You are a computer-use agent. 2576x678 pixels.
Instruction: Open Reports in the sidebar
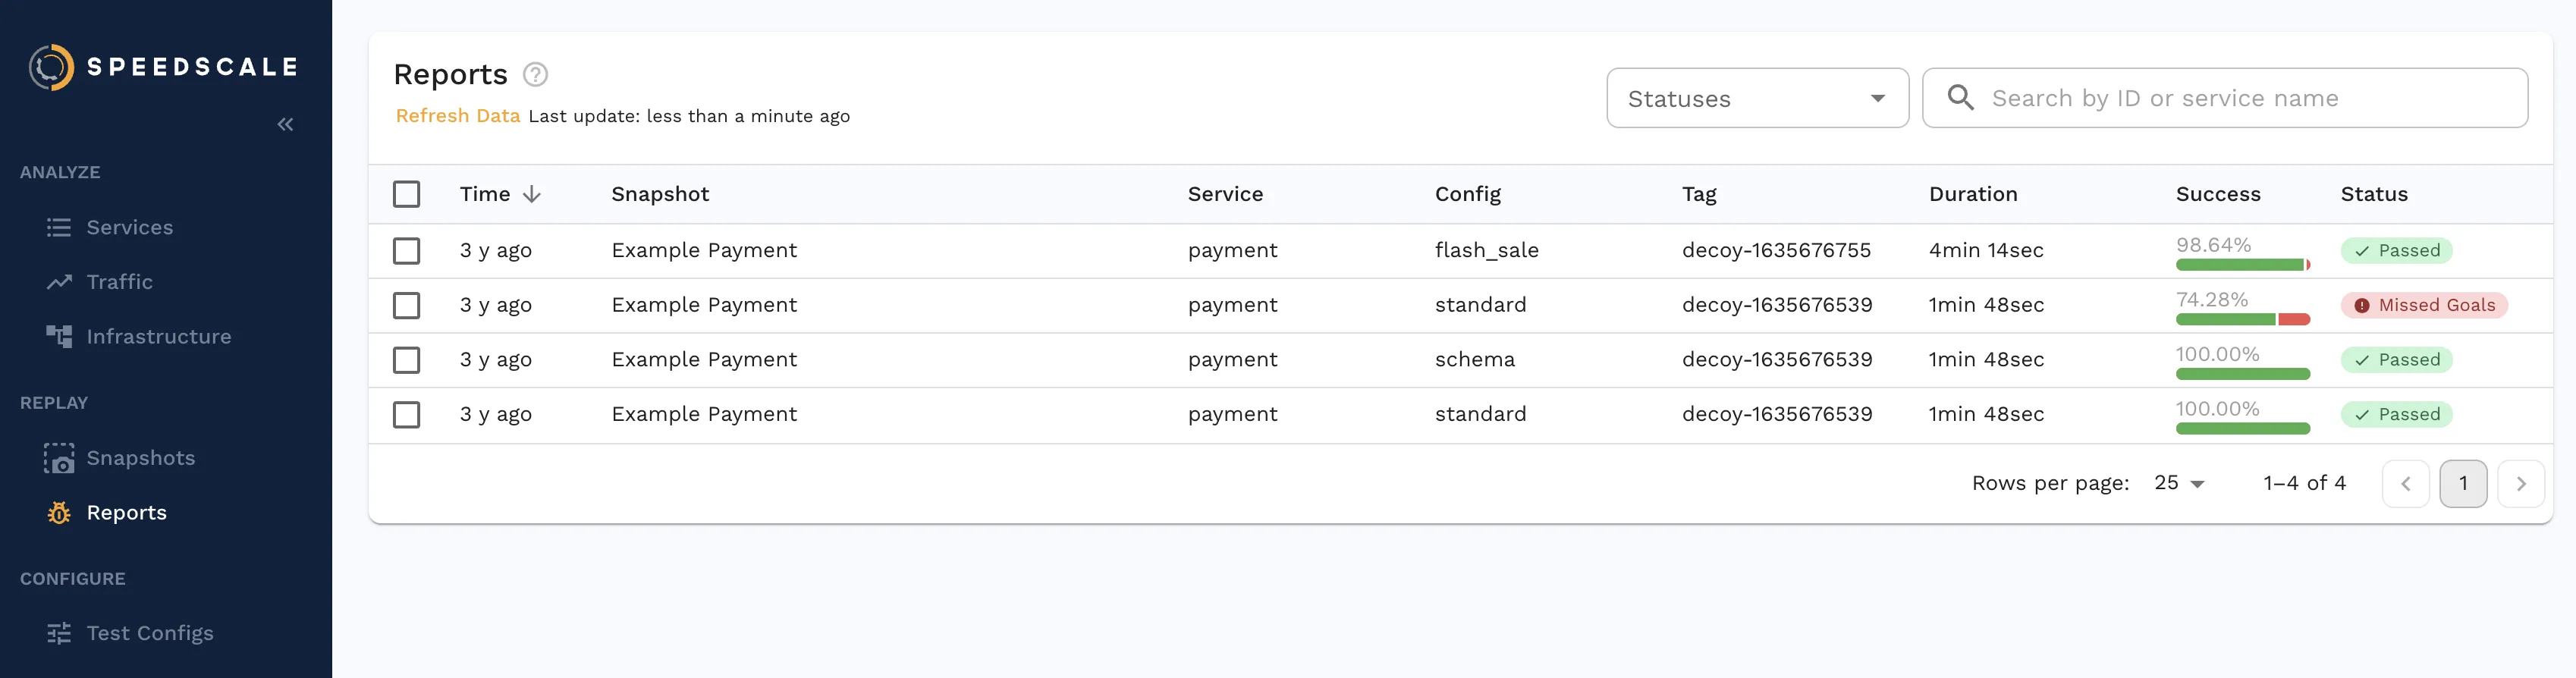tap(126, 513)
